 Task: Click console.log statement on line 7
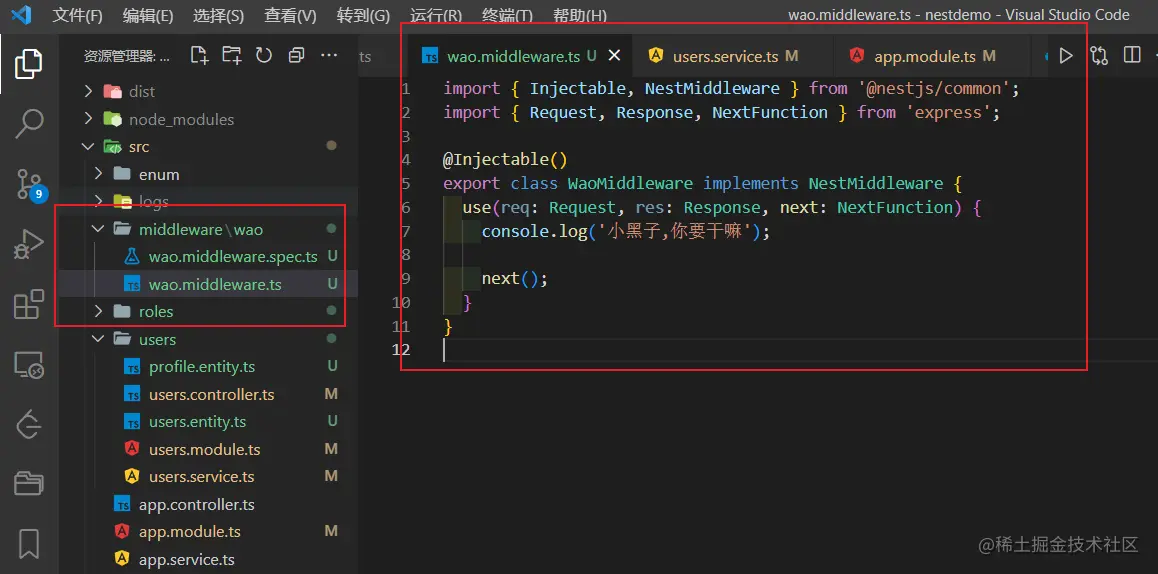click(x=625, y=231)
